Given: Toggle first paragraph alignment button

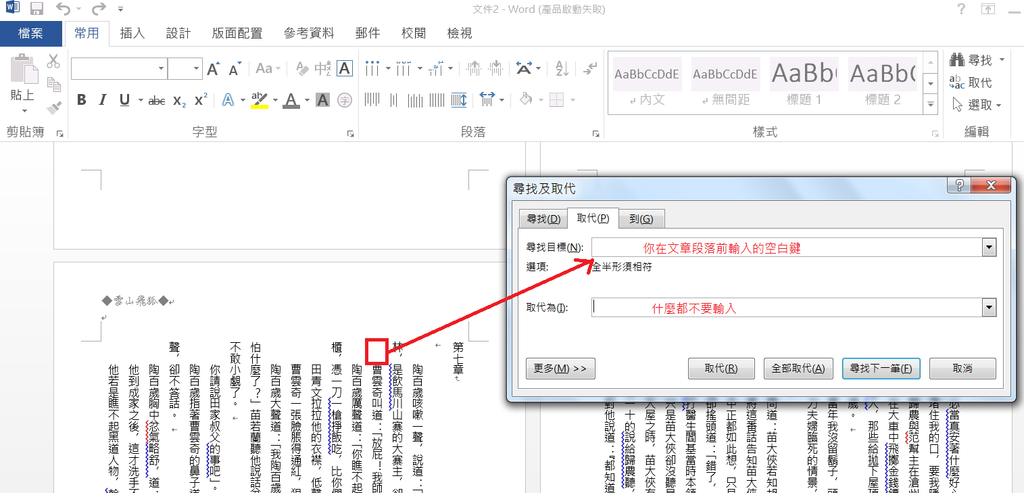Looking at the screenshot, I should point(372,100).
